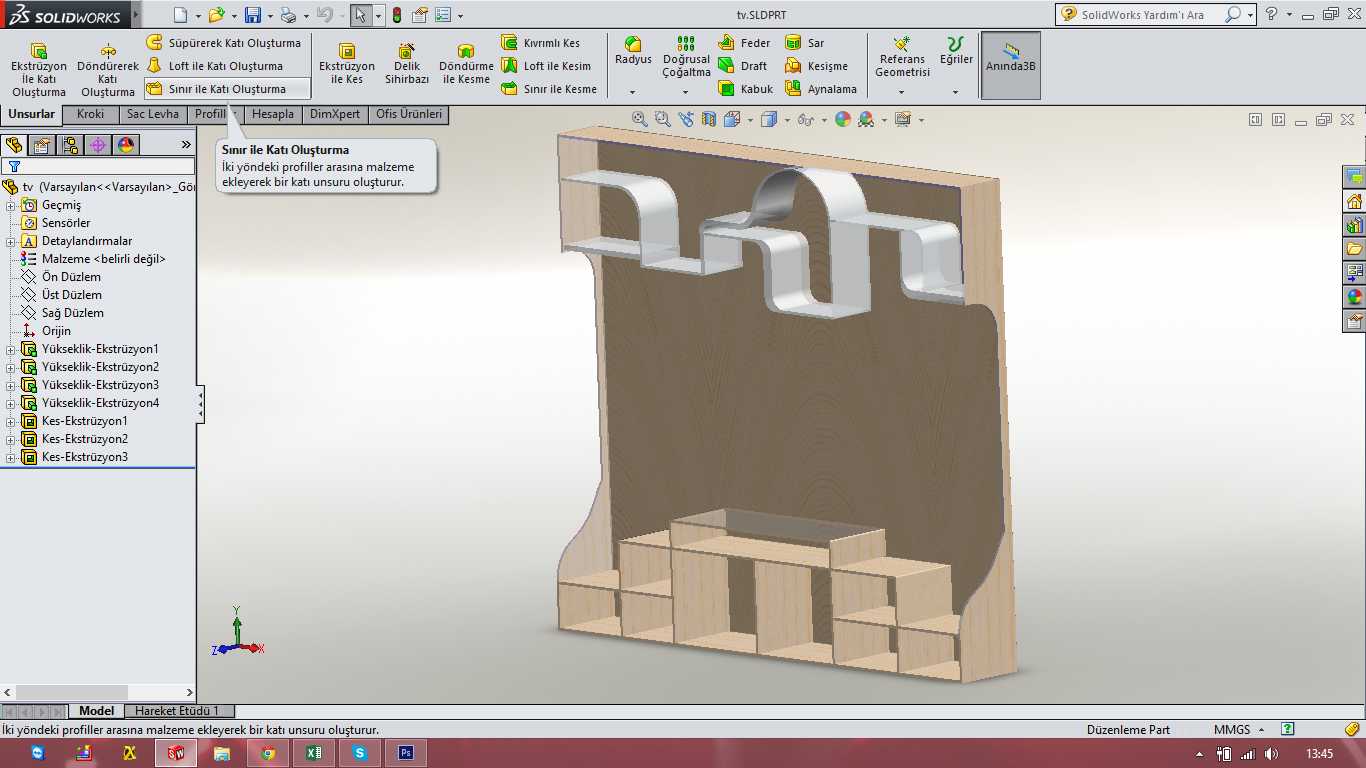Expand the Detaylandırmalar tree node
This screenshot has width=1366, height=768.
(11, 241)
